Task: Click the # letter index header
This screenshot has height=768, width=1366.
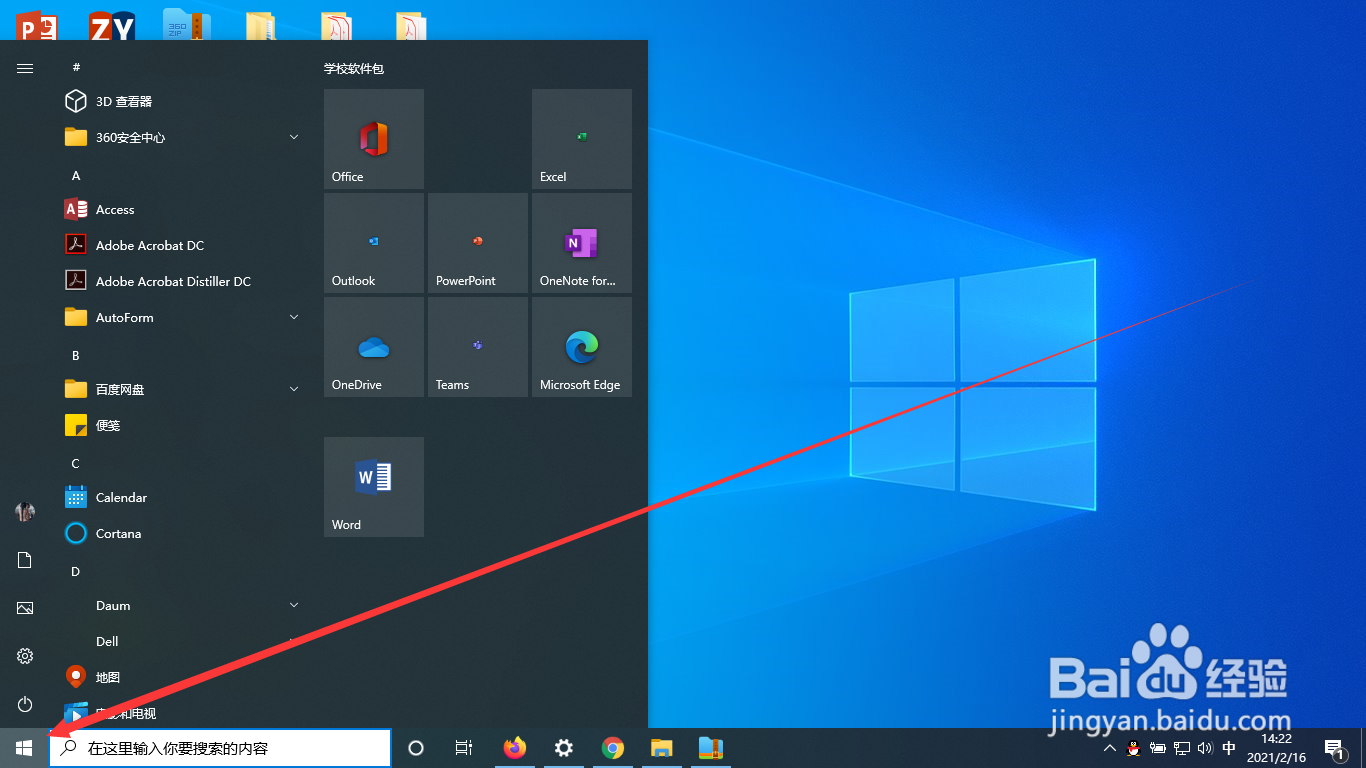Action: tap(76, 67)
